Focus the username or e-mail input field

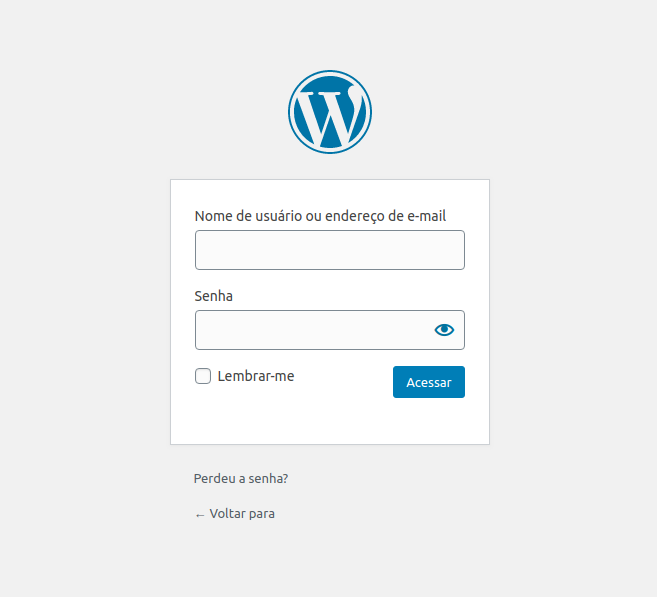click(330, 250)
